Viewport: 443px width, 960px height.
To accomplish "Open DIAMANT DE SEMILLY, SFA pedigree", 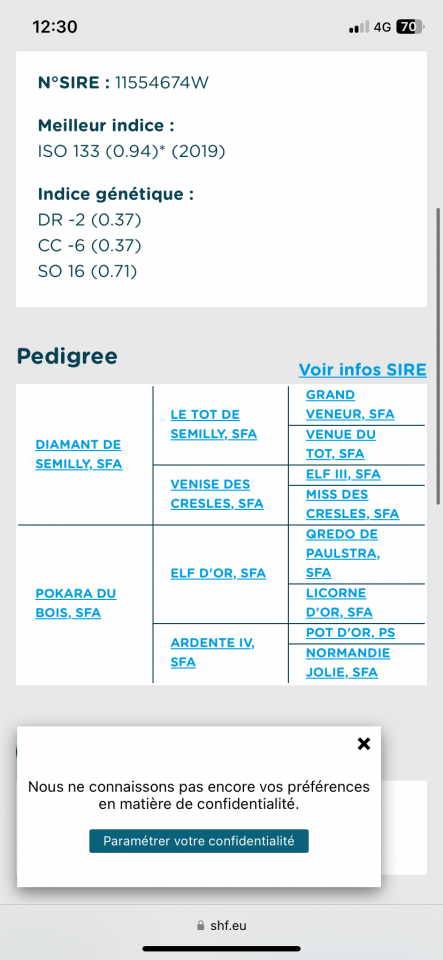I will [78, 454].
